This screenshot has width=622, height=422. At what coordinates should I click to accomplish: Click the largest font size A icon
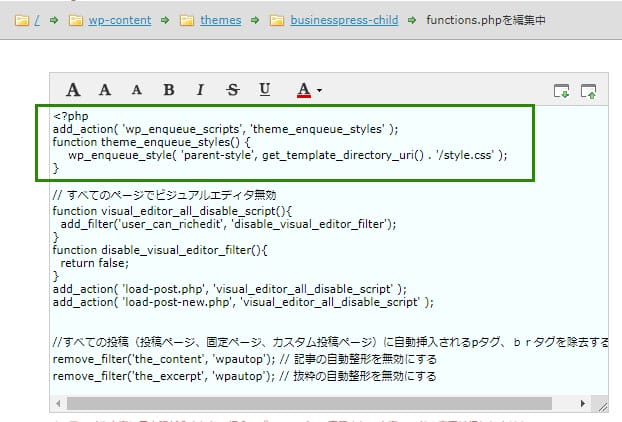point(73,90)
